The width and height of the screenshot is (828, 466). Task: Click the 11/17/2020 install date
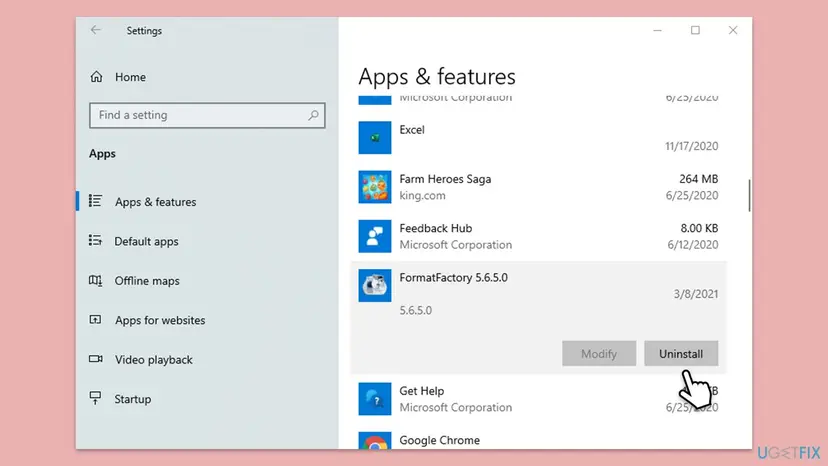click(691, 146)
